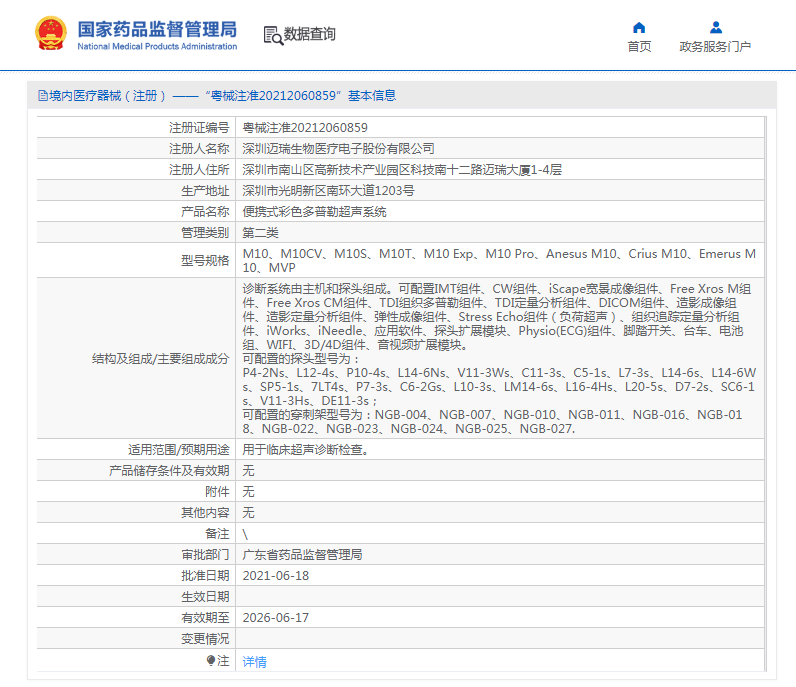Select registration number 粤械注准20212060859 cell
796x687 pixels.
500,127
